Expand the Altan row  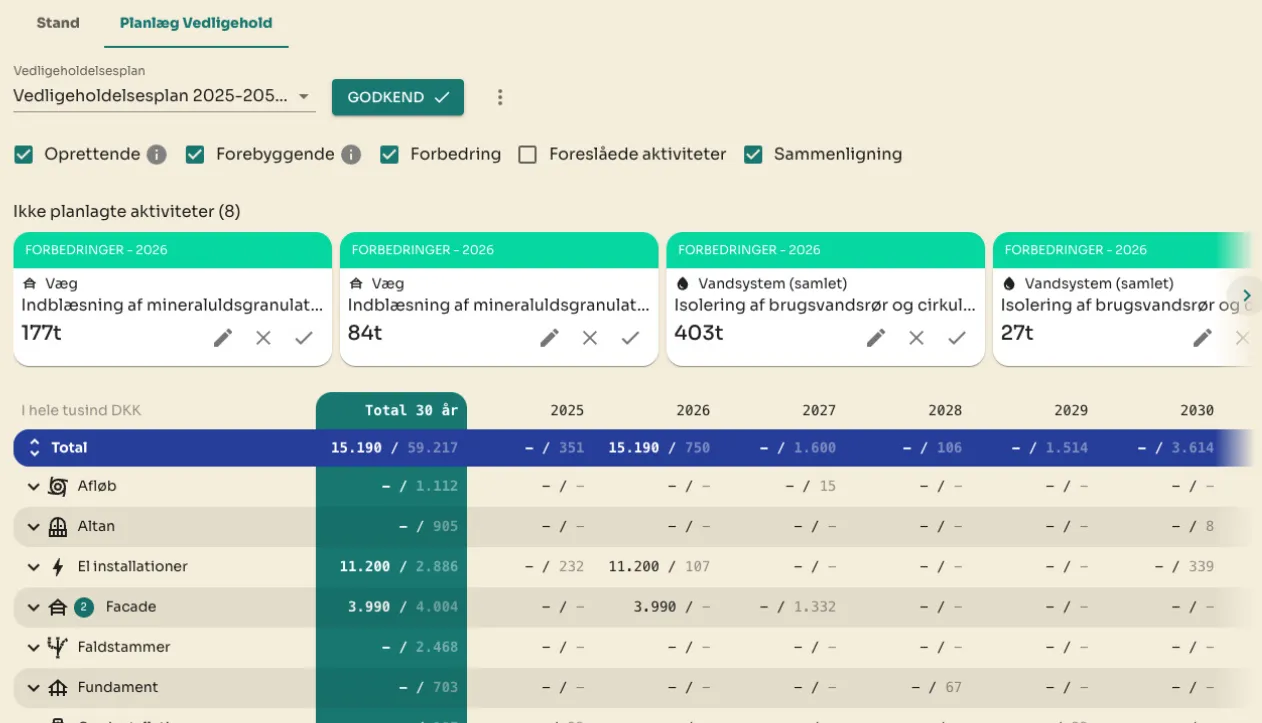[33, 526]
